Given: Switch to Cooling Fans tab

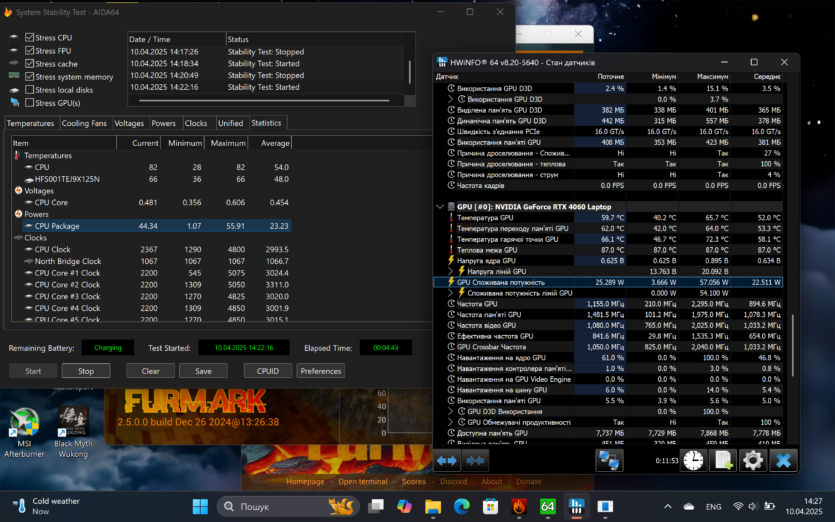Looking at the screenshot, I should [84, 123].
